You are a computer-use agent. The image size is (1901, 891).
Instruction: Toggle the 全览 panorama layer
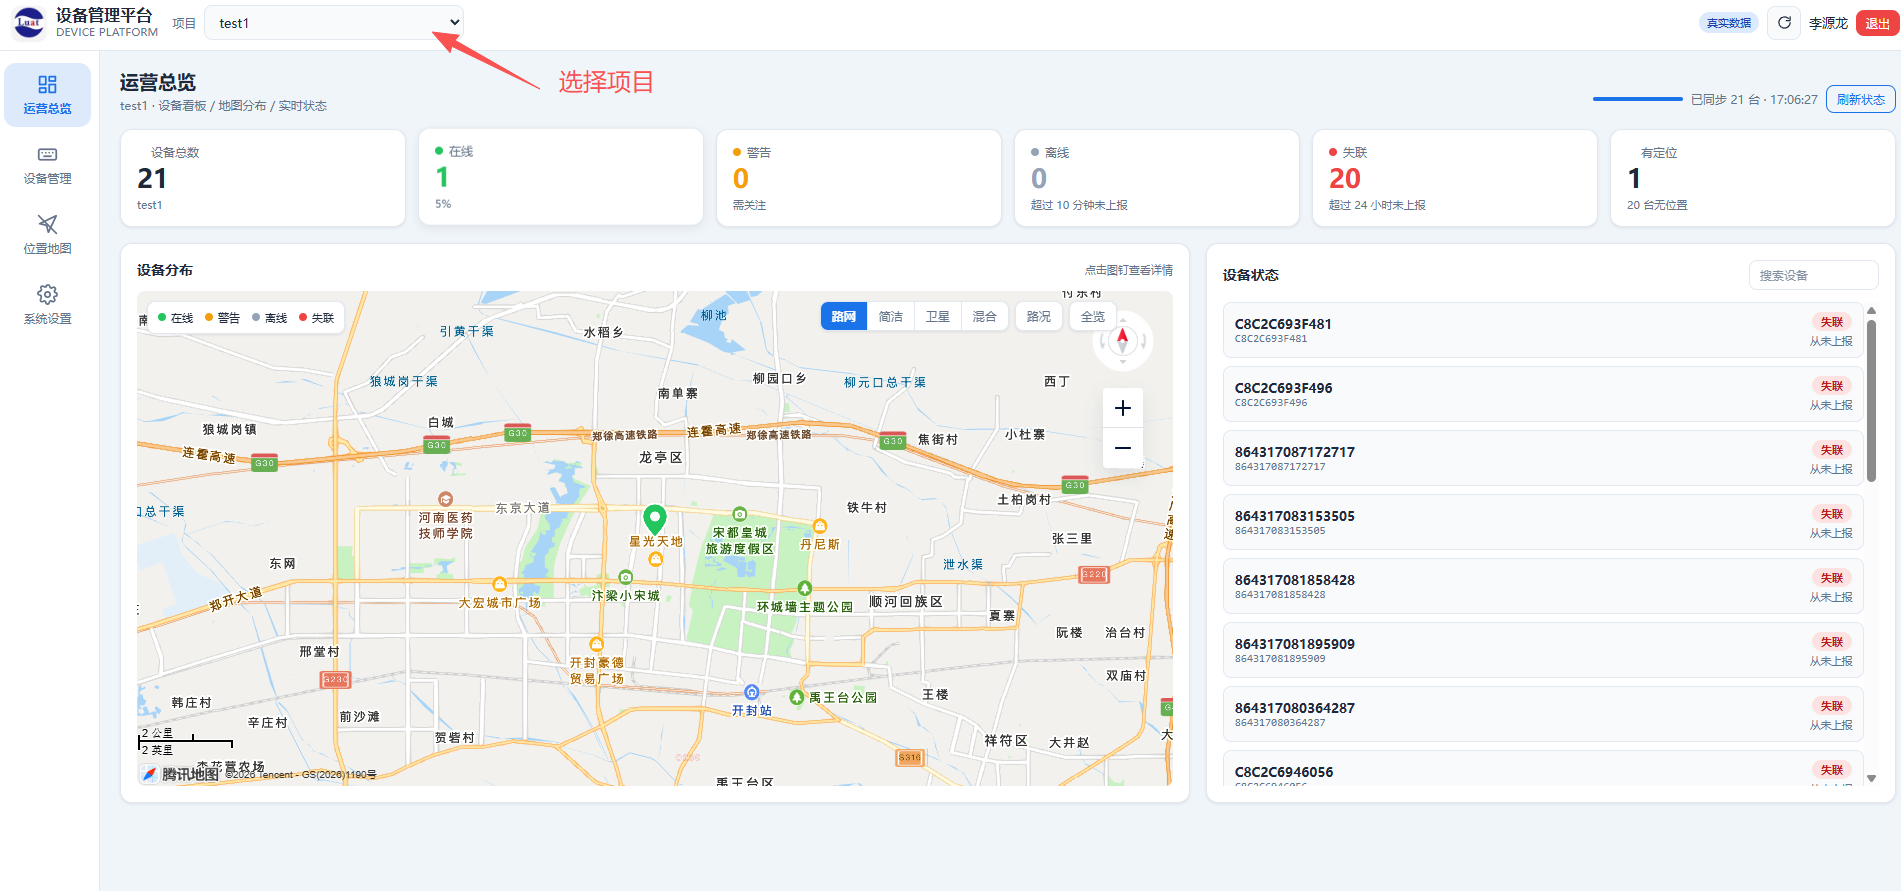coord(1093,316)
